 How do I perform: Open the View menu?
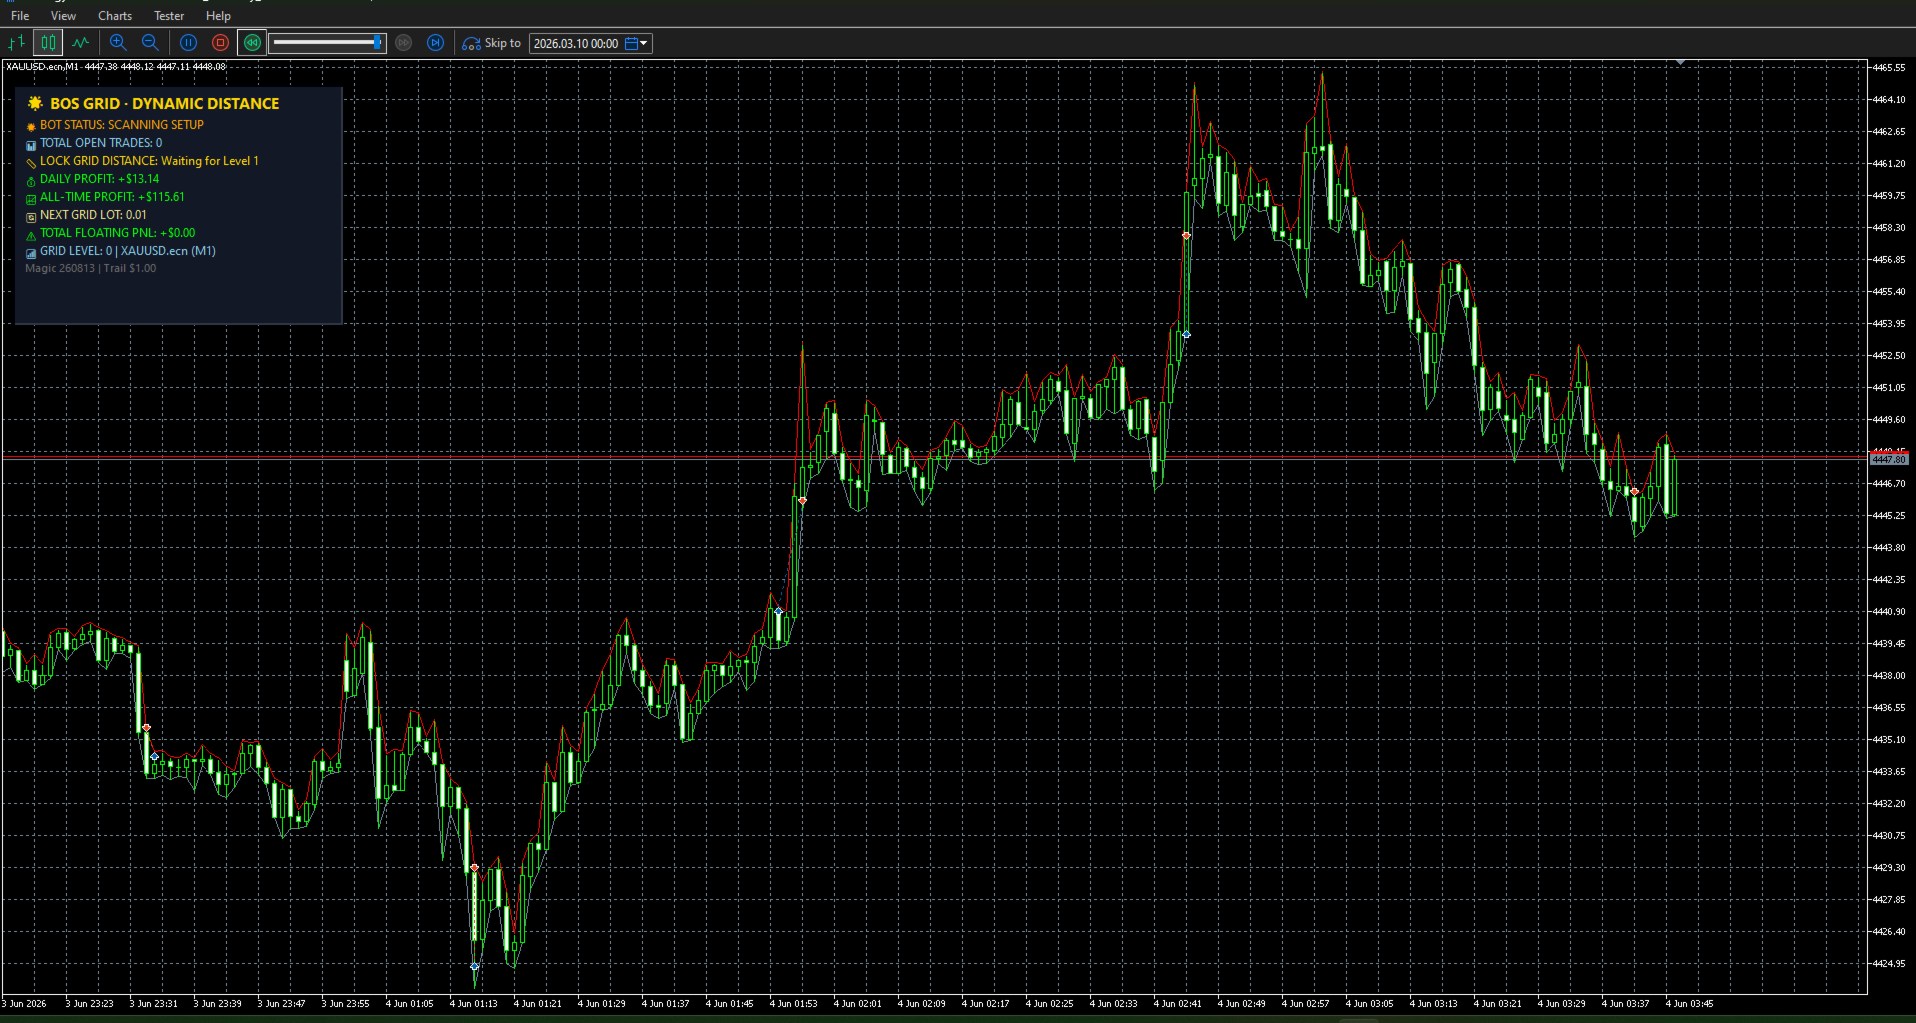click(63, 16)
